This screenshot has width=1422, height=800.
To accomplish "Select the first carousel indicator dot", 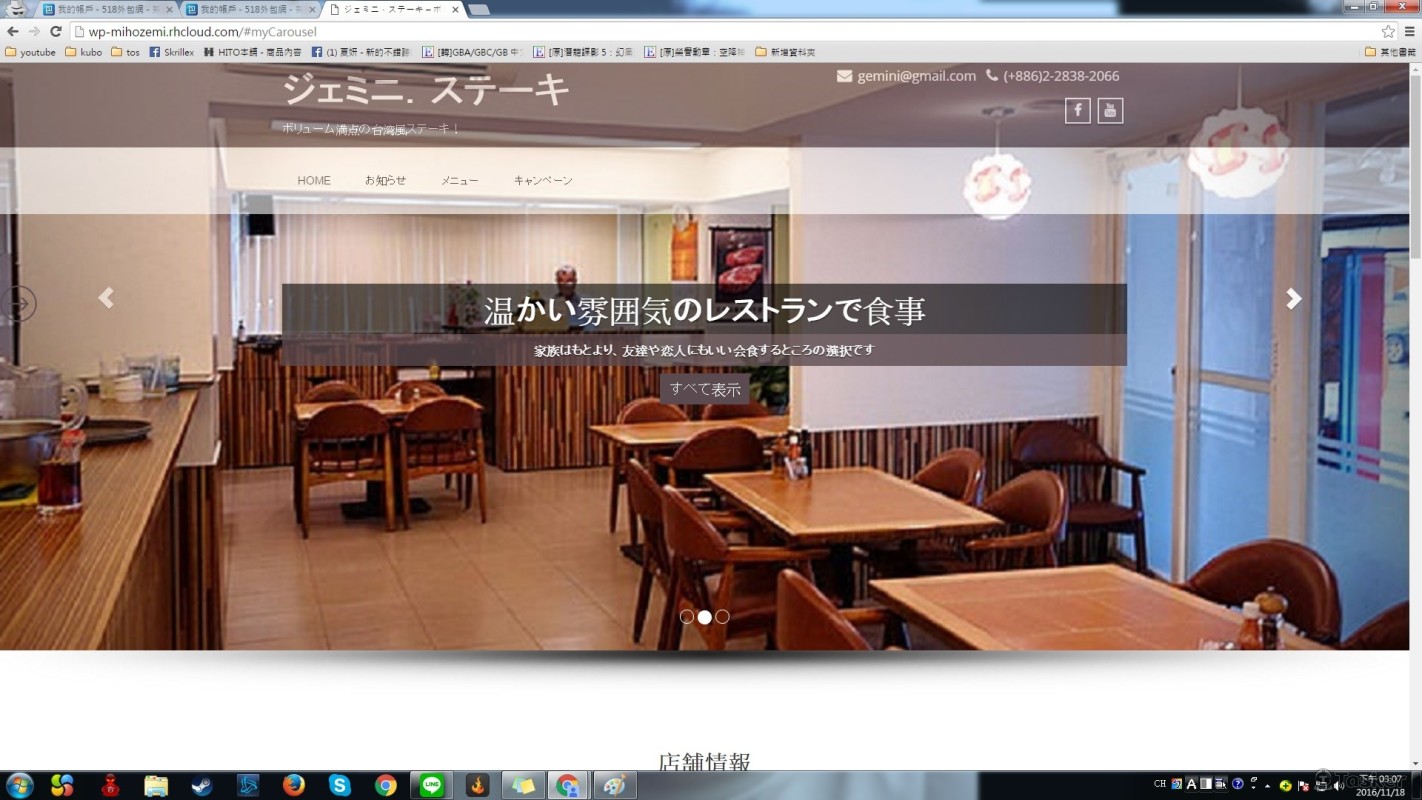I will point(687,617).
